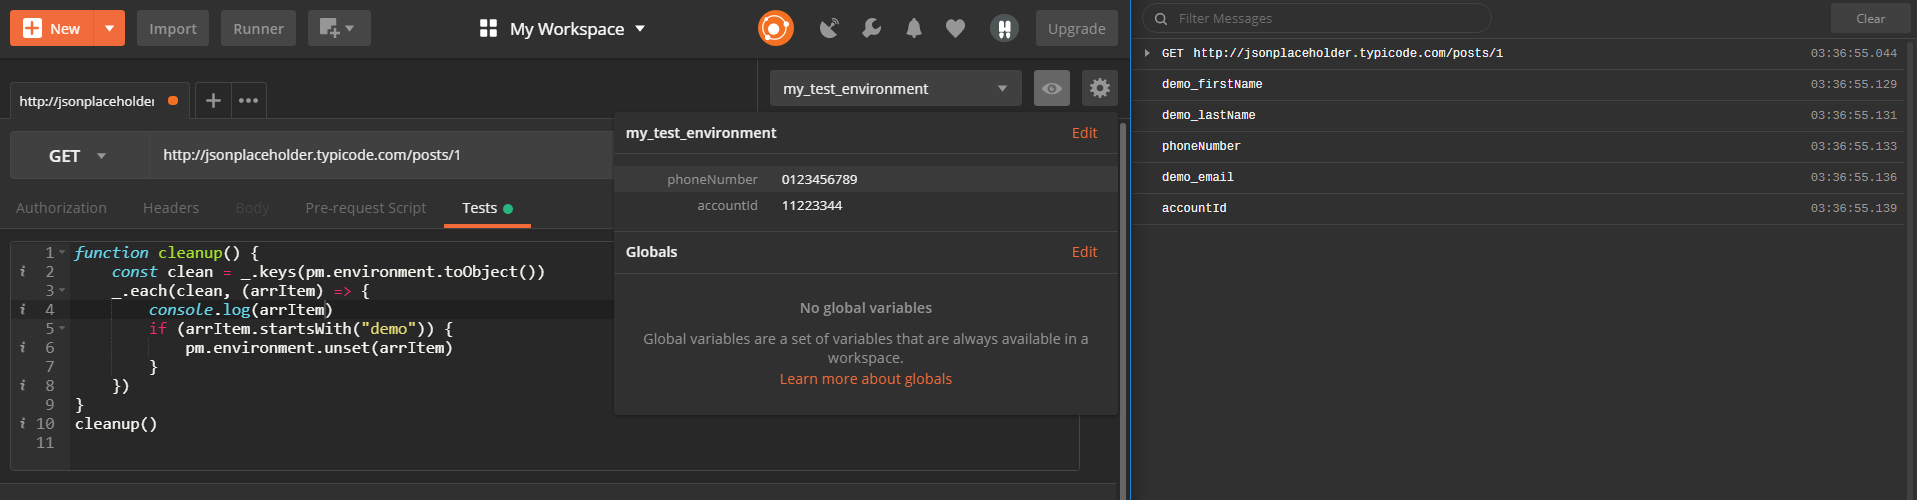Collapse the code fold on line 5
The height and width of the screenshot is (500, 1917).
point(62,329)
